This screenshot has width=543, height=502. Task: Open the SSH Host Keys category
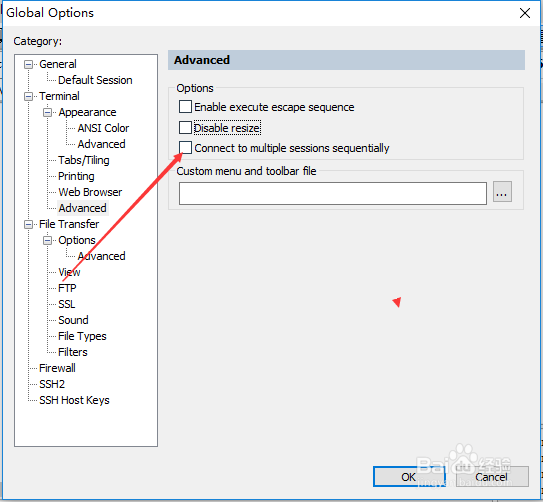click(x=74, y=400)
